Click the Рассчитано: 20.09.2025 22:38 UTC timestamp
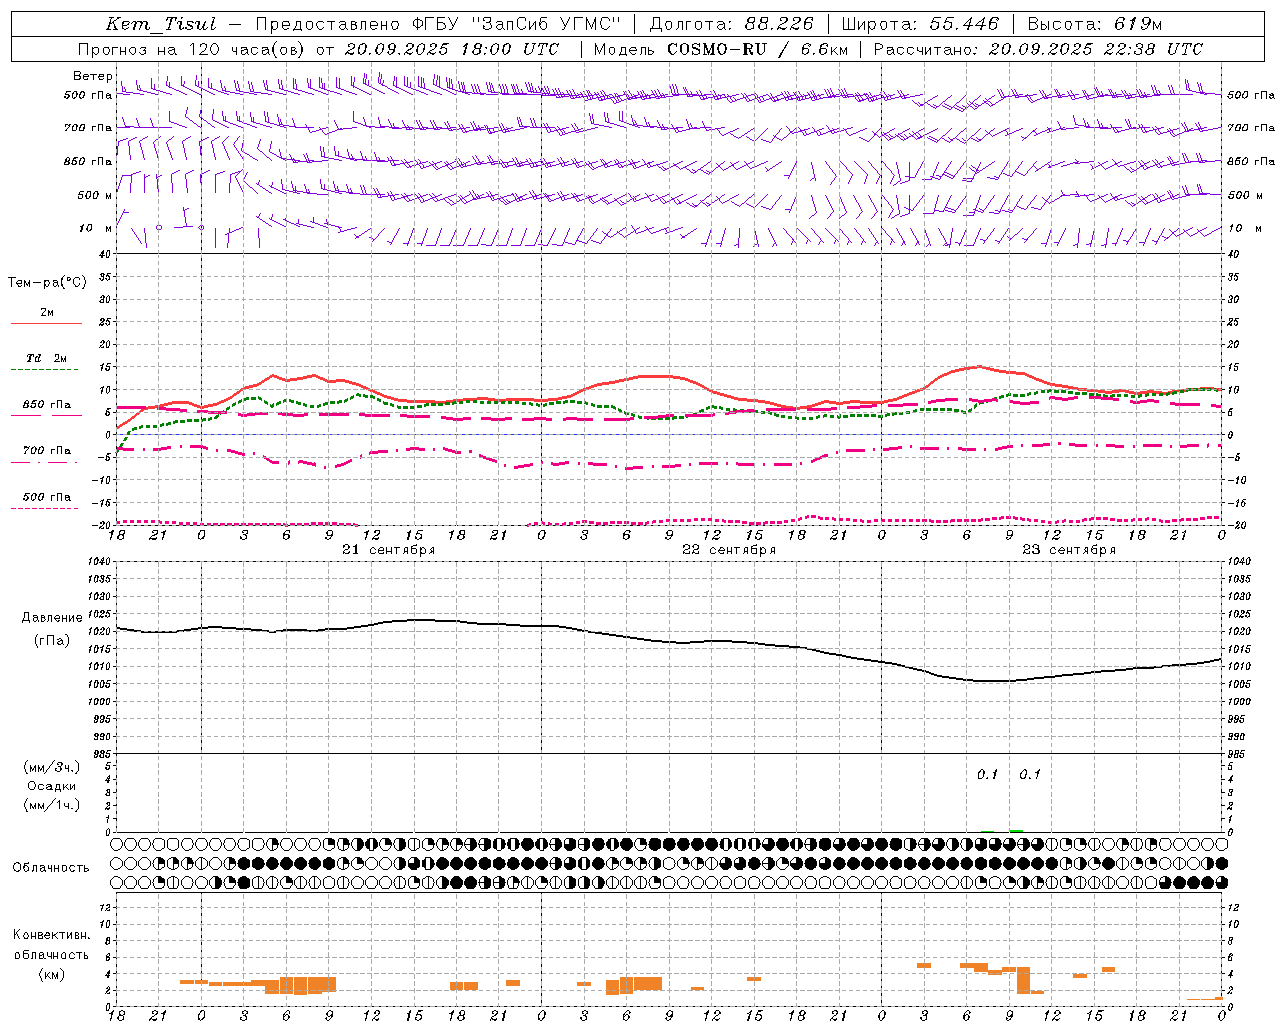The image size is (1280, 1024). (x=1038, y=49)
